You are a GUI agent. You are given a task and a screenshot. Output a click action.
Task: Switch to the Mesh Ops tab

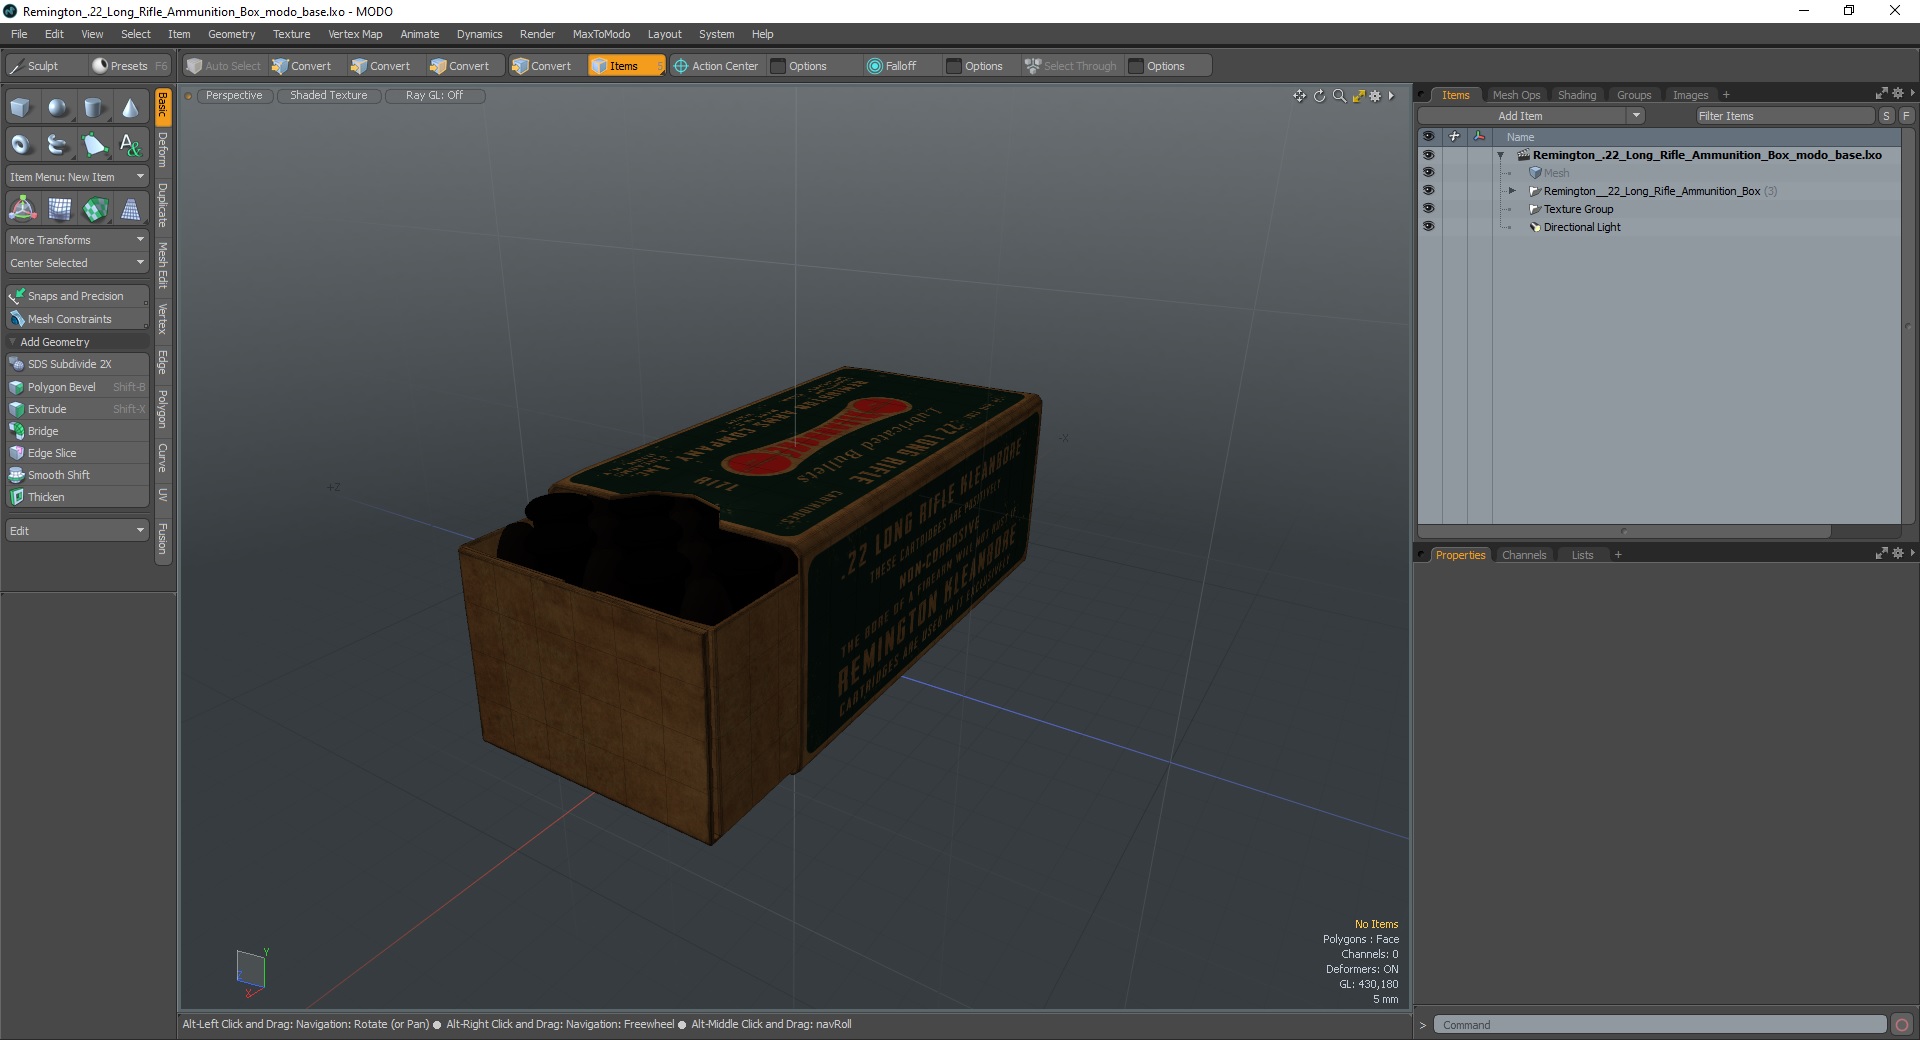(1516, 95)
